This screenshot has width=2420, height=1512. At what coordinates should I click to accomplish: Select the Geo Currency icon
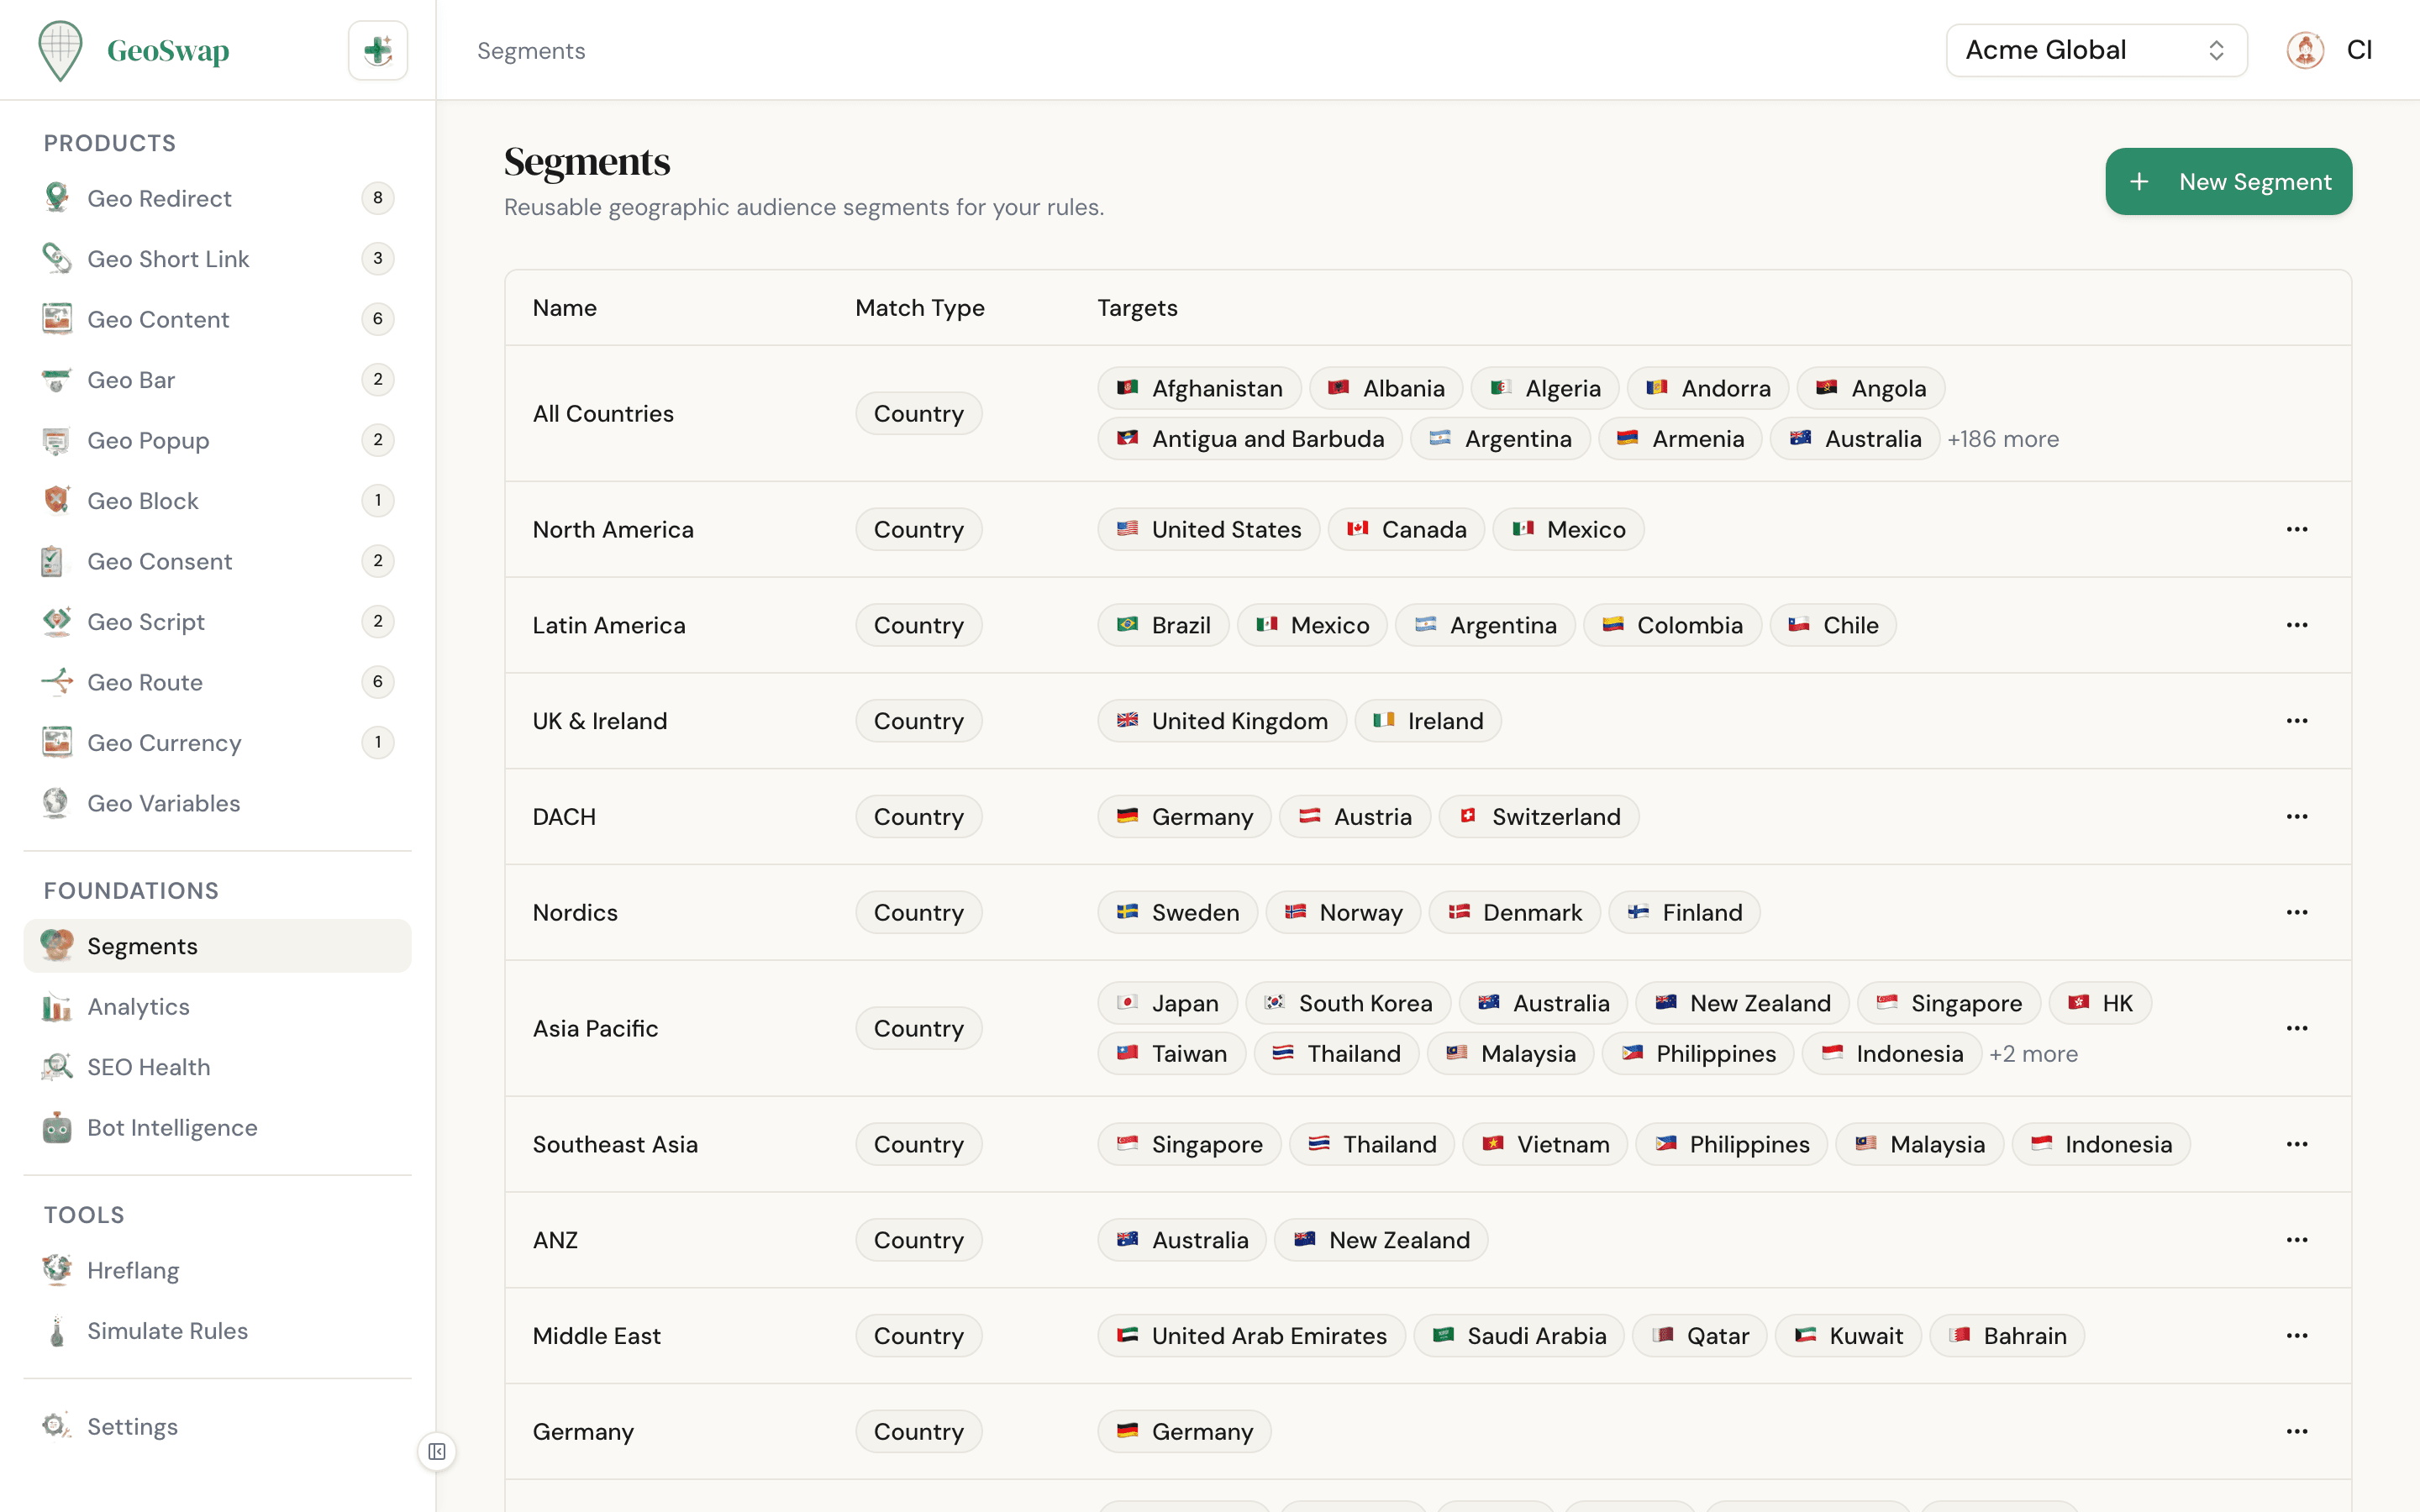[x=57, y=742]
